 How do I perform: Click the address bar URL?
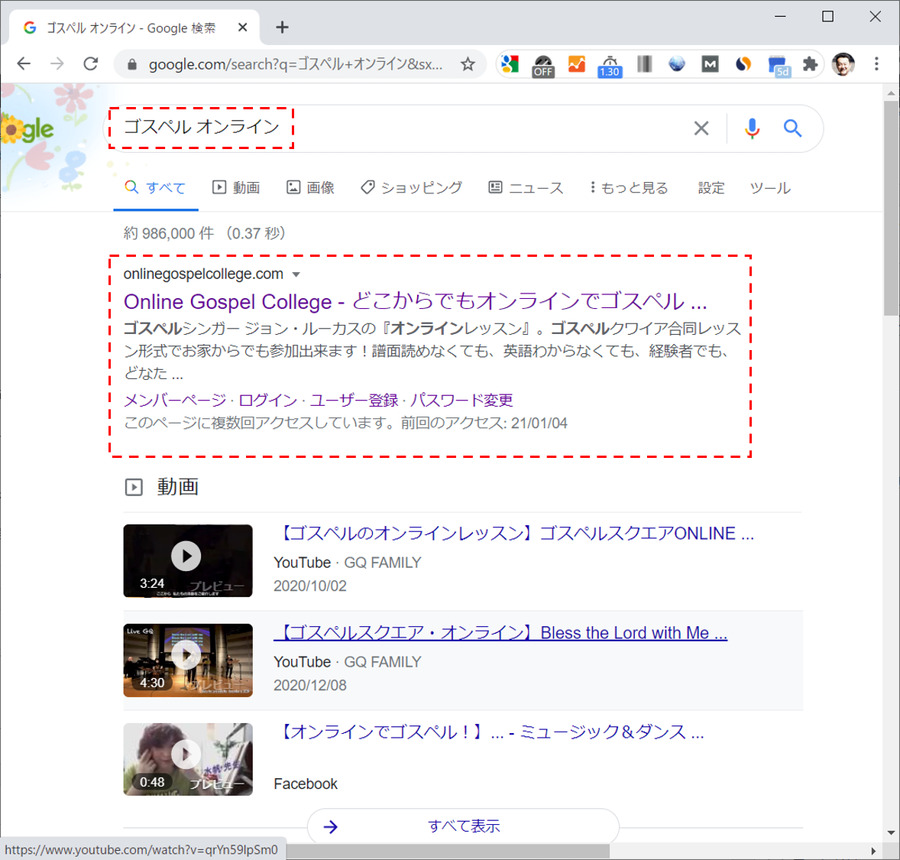(295, 64)
